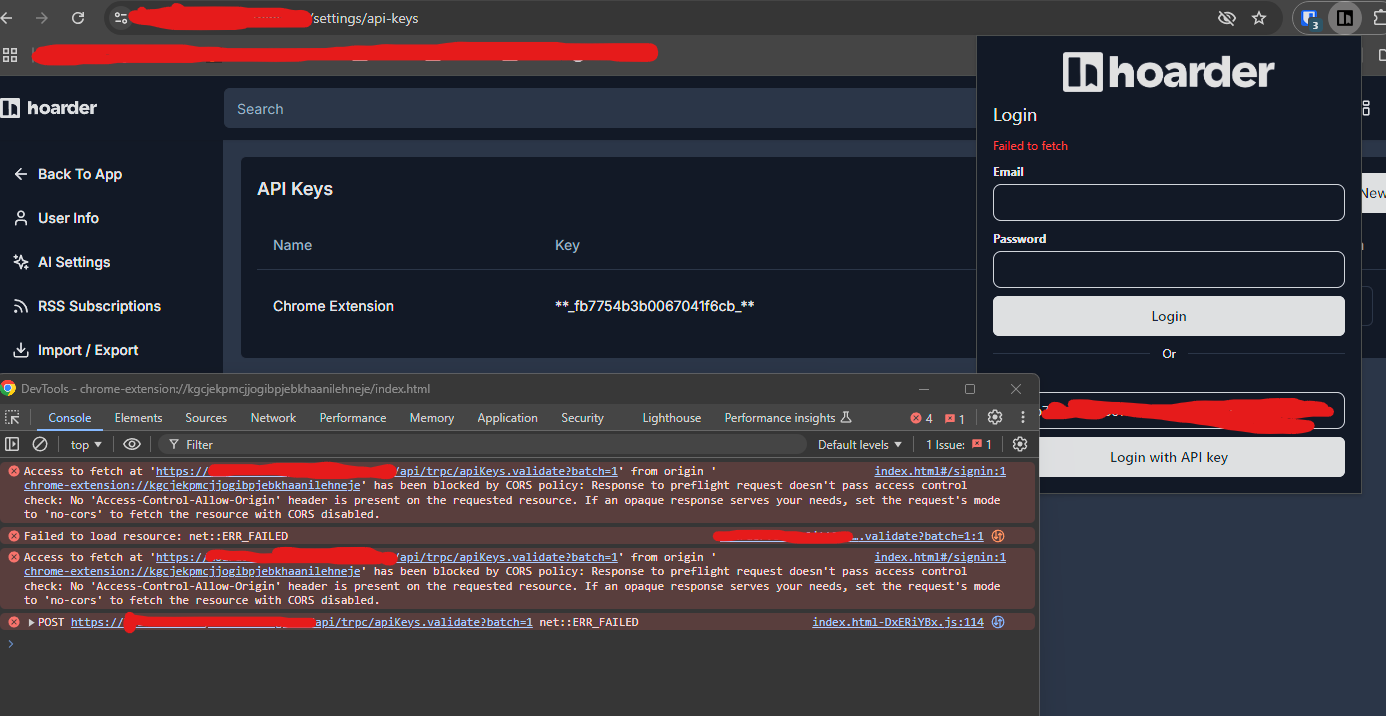Maximize the DevTools window

pyautogui.click(x=969, y=389)
